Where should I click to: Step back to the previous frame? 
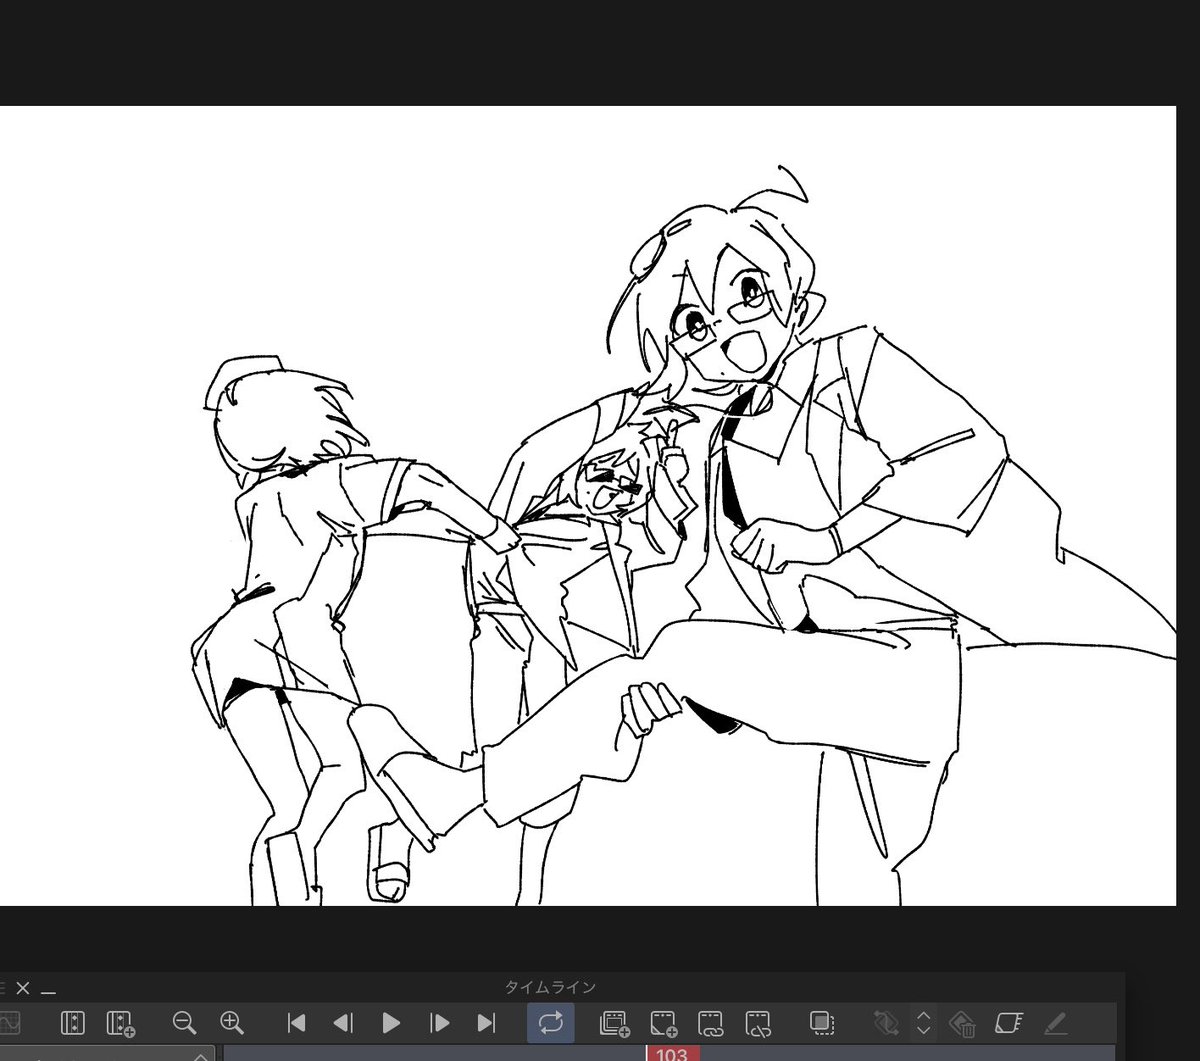(343, 1022)
